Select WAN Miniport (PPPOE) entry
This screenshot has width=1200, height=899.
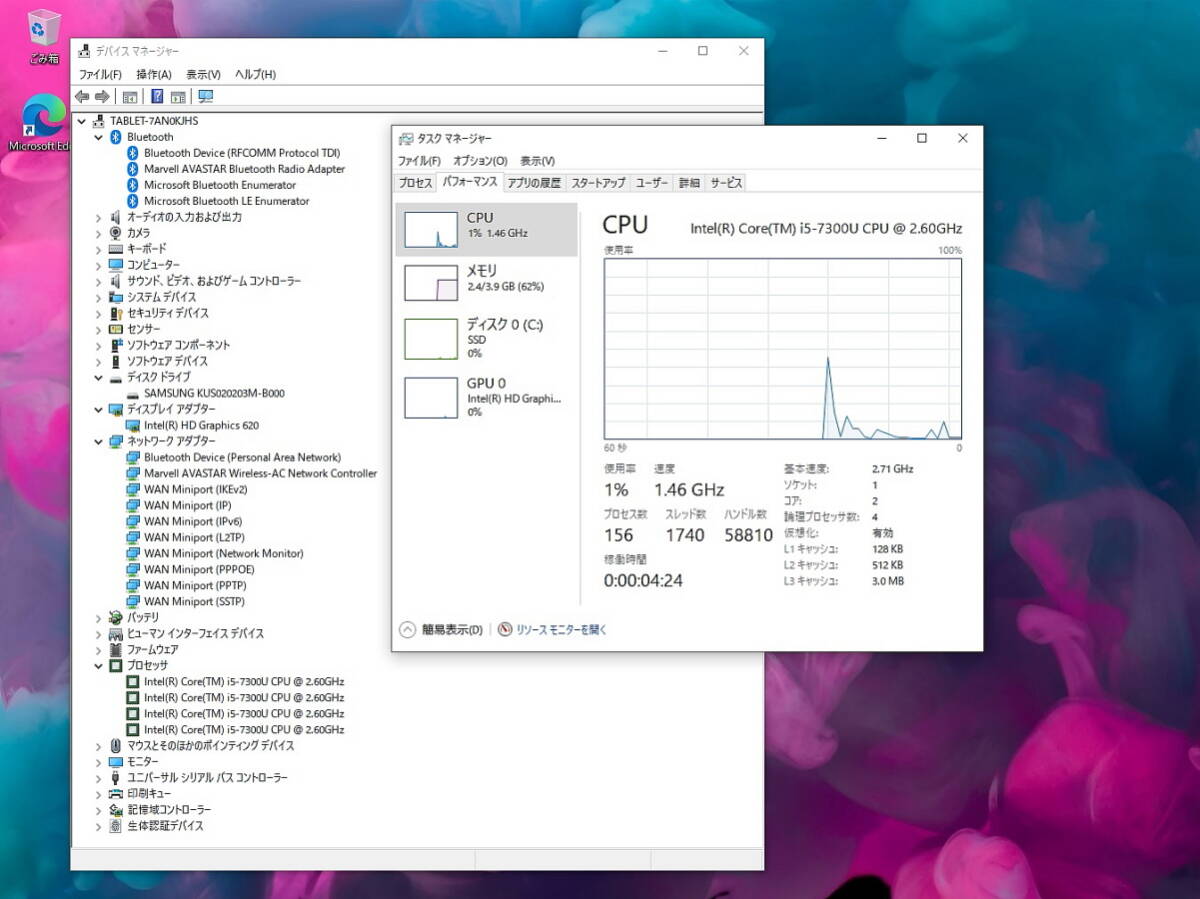click(199, 569)
